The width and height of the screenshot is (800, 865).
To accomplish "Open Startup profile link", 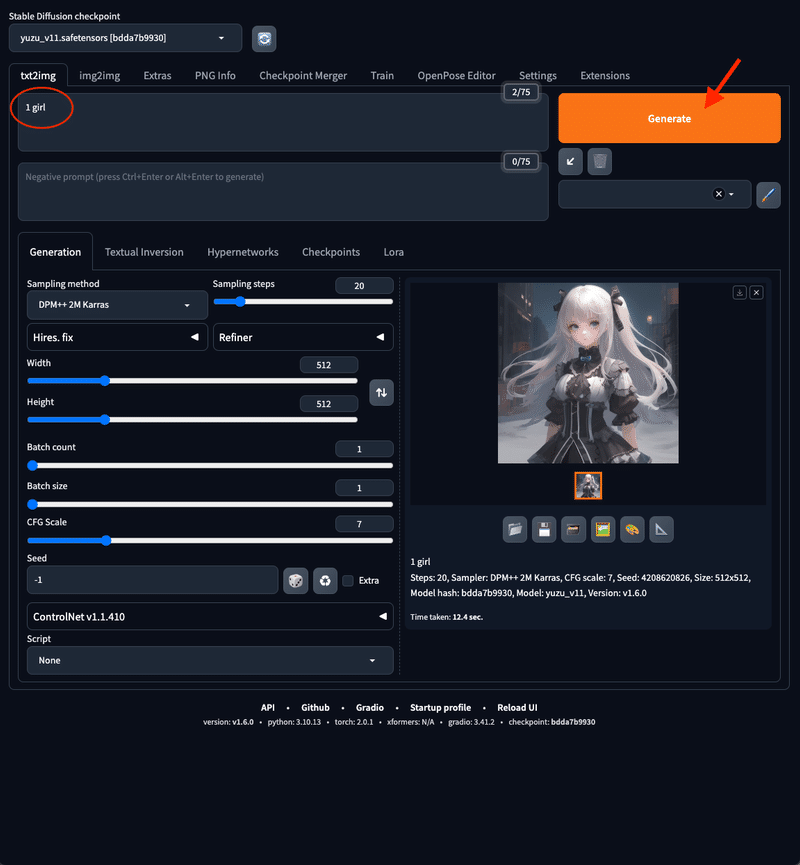I will (x=440, y=708).
